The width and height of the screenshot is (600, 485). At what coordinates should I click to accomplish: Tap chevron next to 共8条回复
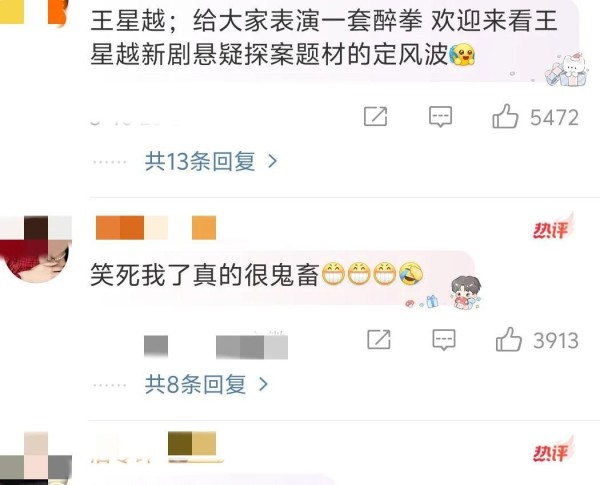click(x=263, y=384)
